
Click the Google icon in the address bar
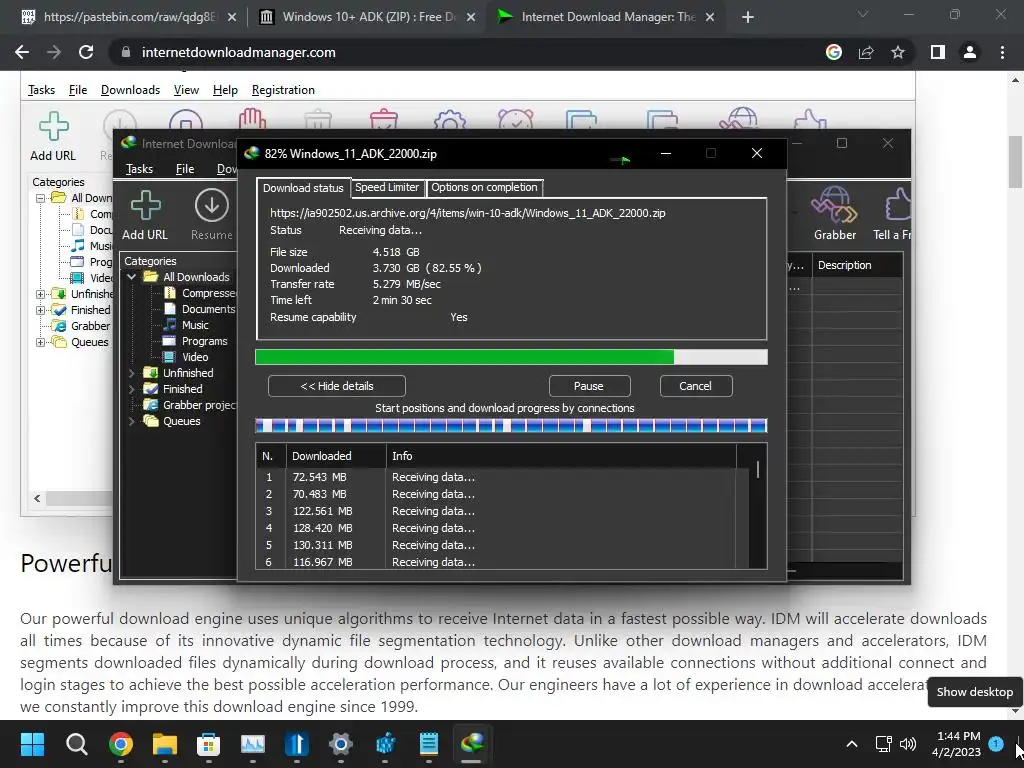tap(834, 52)
